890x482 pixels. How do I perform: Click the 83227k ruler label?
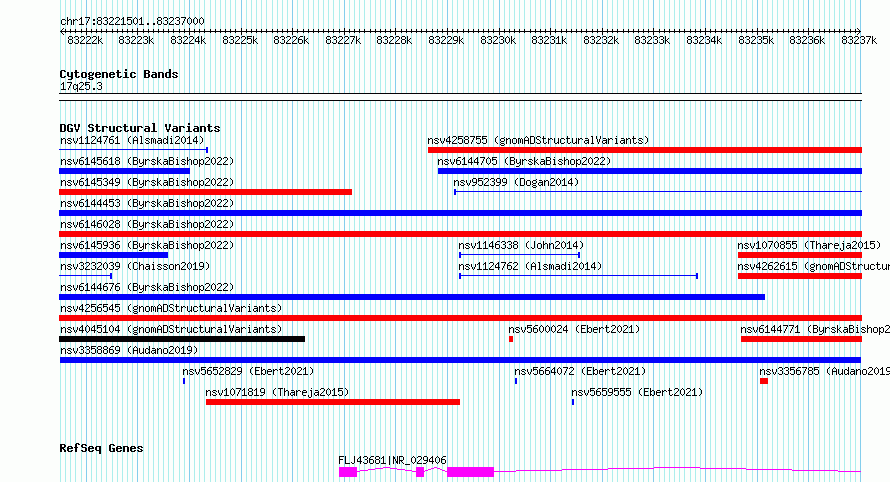click(x=343, y=40)
